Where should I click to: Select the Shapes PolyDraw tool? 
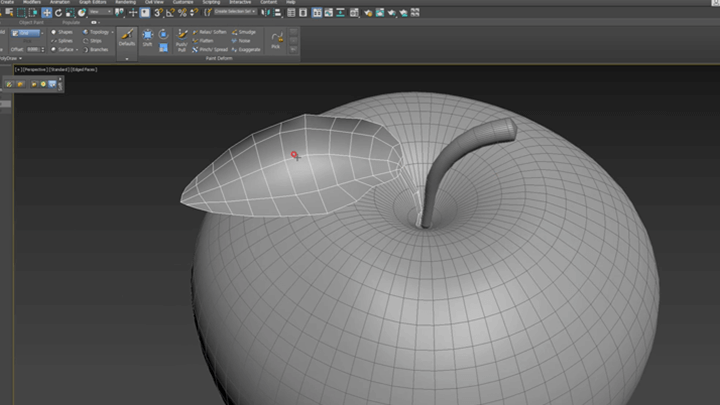tap(62, 32)
